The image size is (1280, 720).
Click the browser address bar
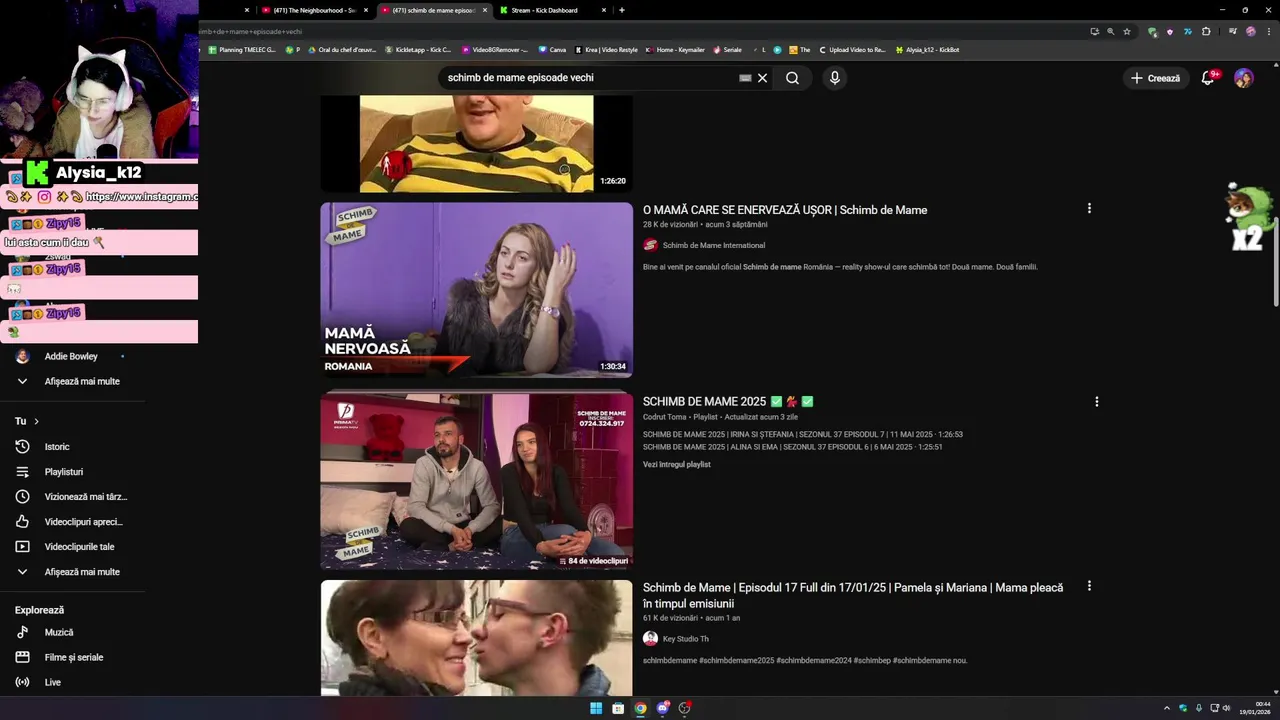point(640,31)
